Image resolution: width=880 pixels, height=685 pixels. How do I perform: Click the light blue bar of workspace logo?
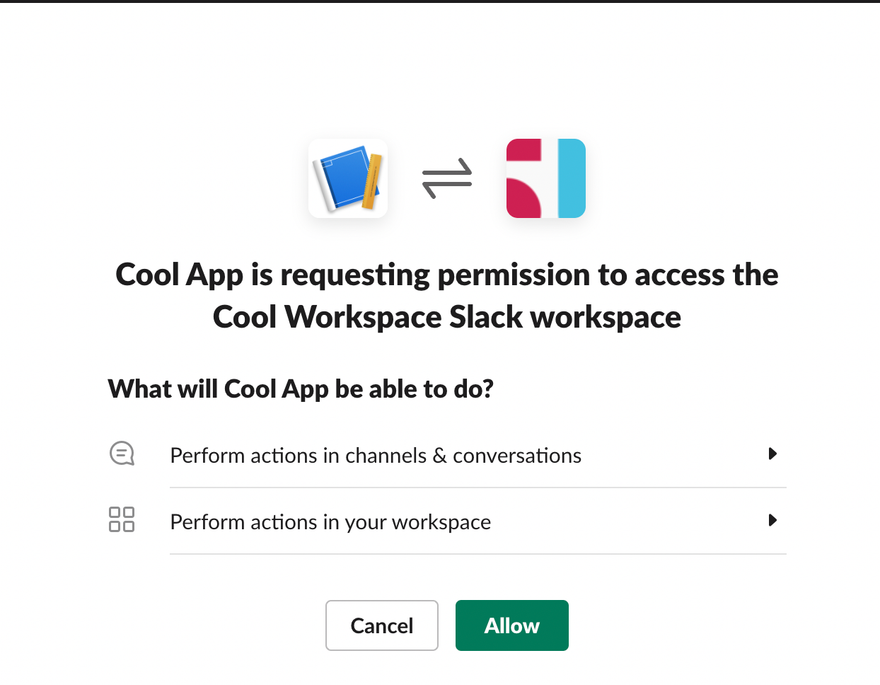570,179
